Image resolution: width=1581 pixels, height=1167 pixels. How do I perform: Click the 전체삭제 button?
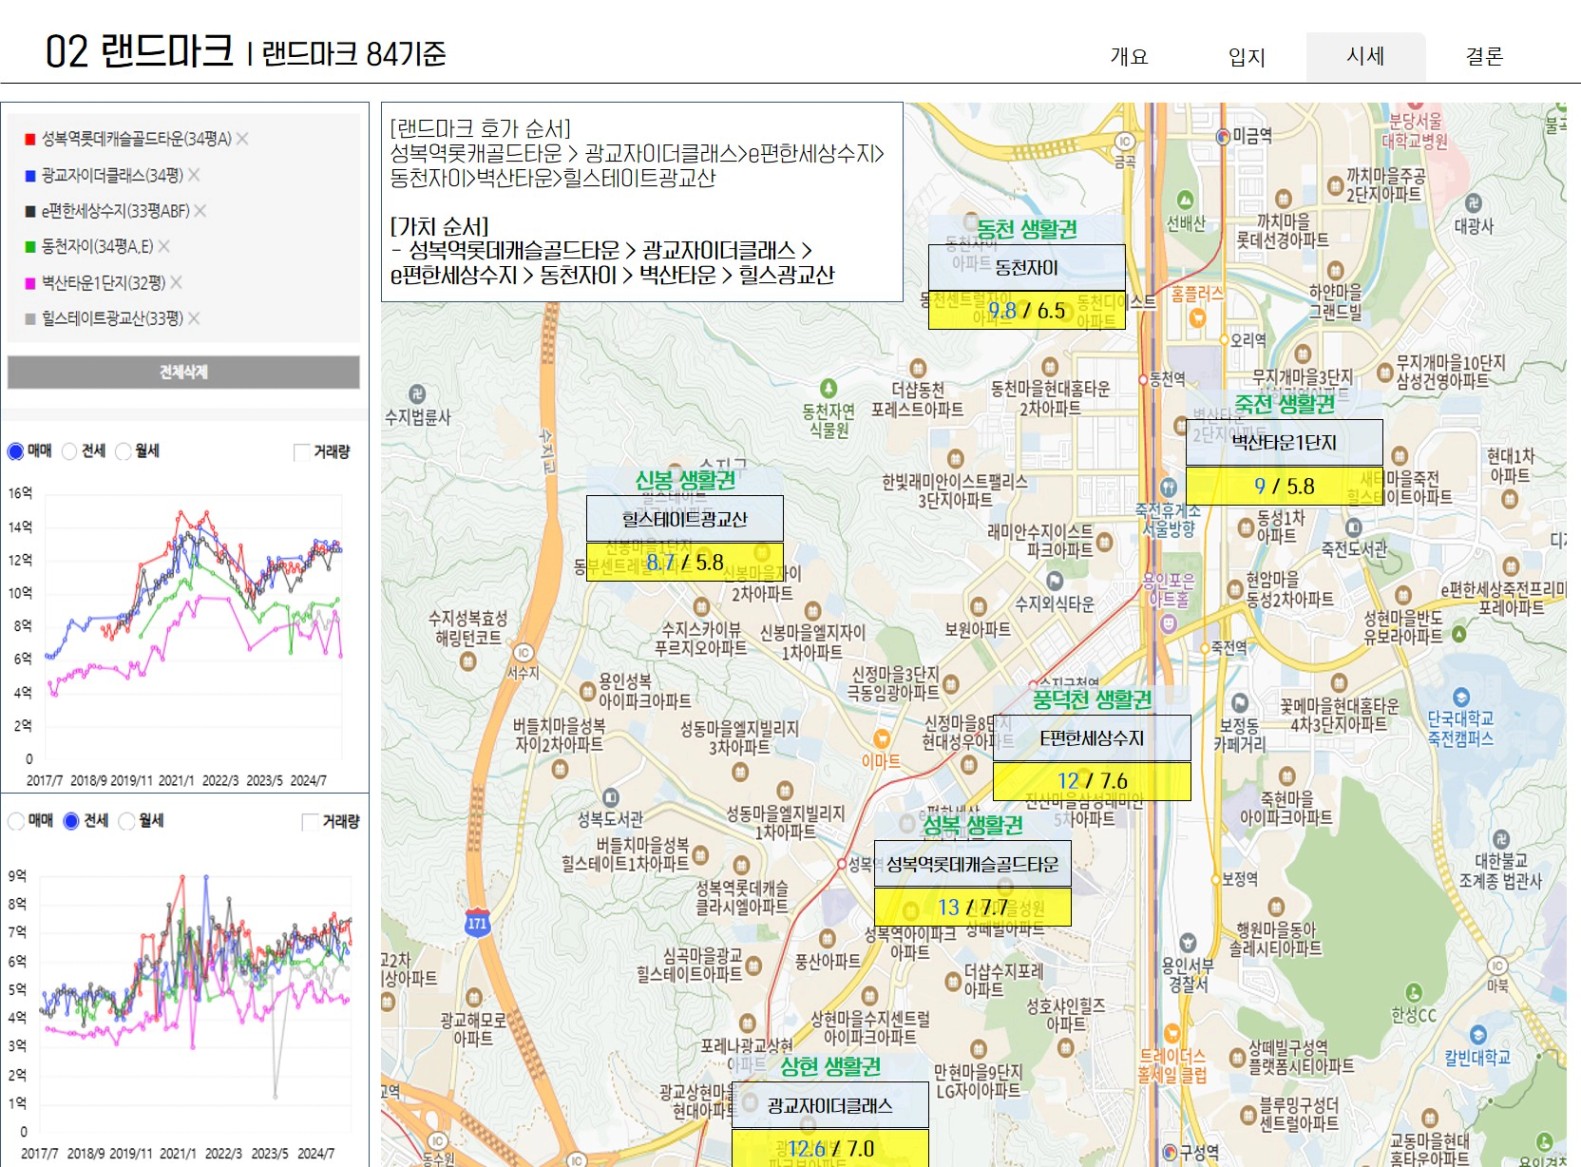tap(183, 372)
